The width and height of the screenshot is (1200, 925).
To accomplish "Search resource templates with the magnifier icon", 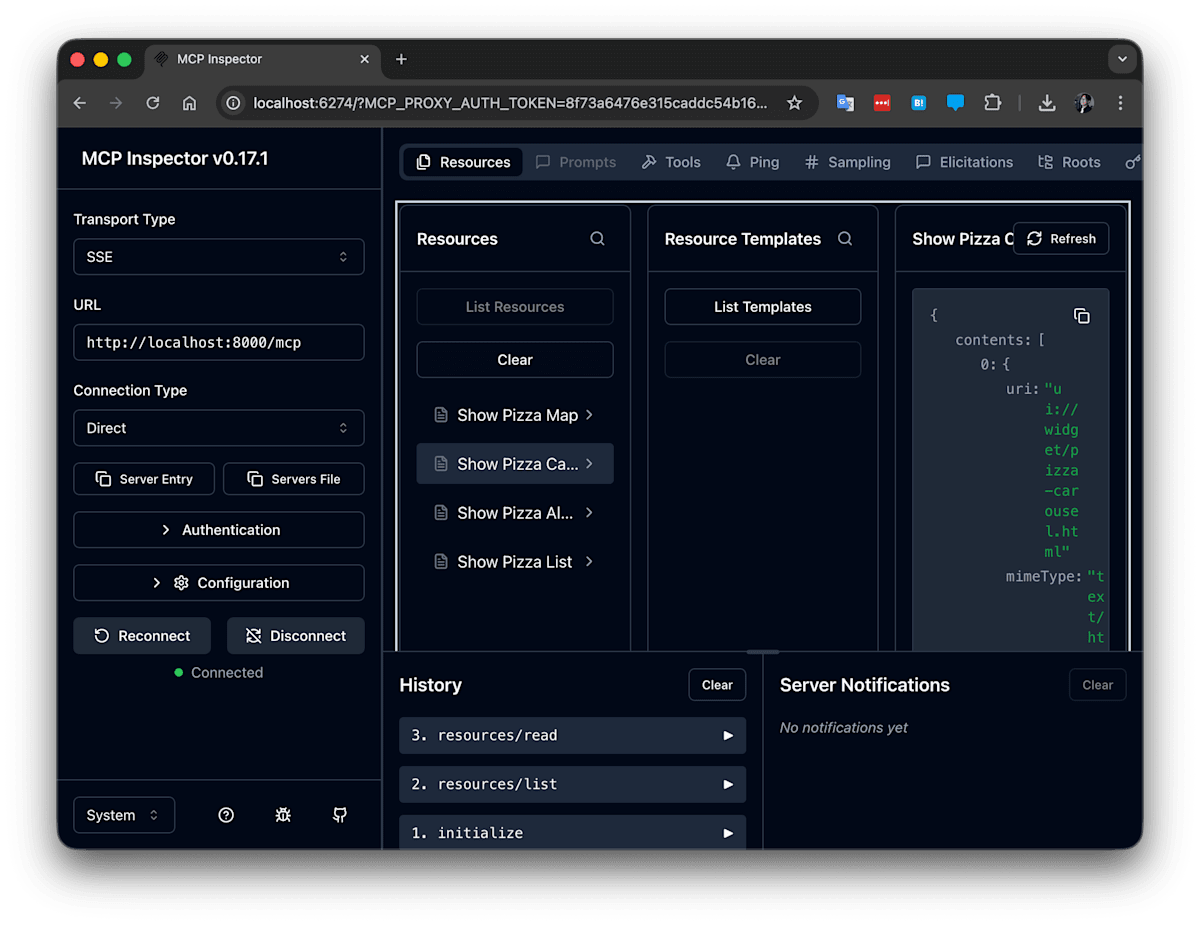I will point(845,239).
